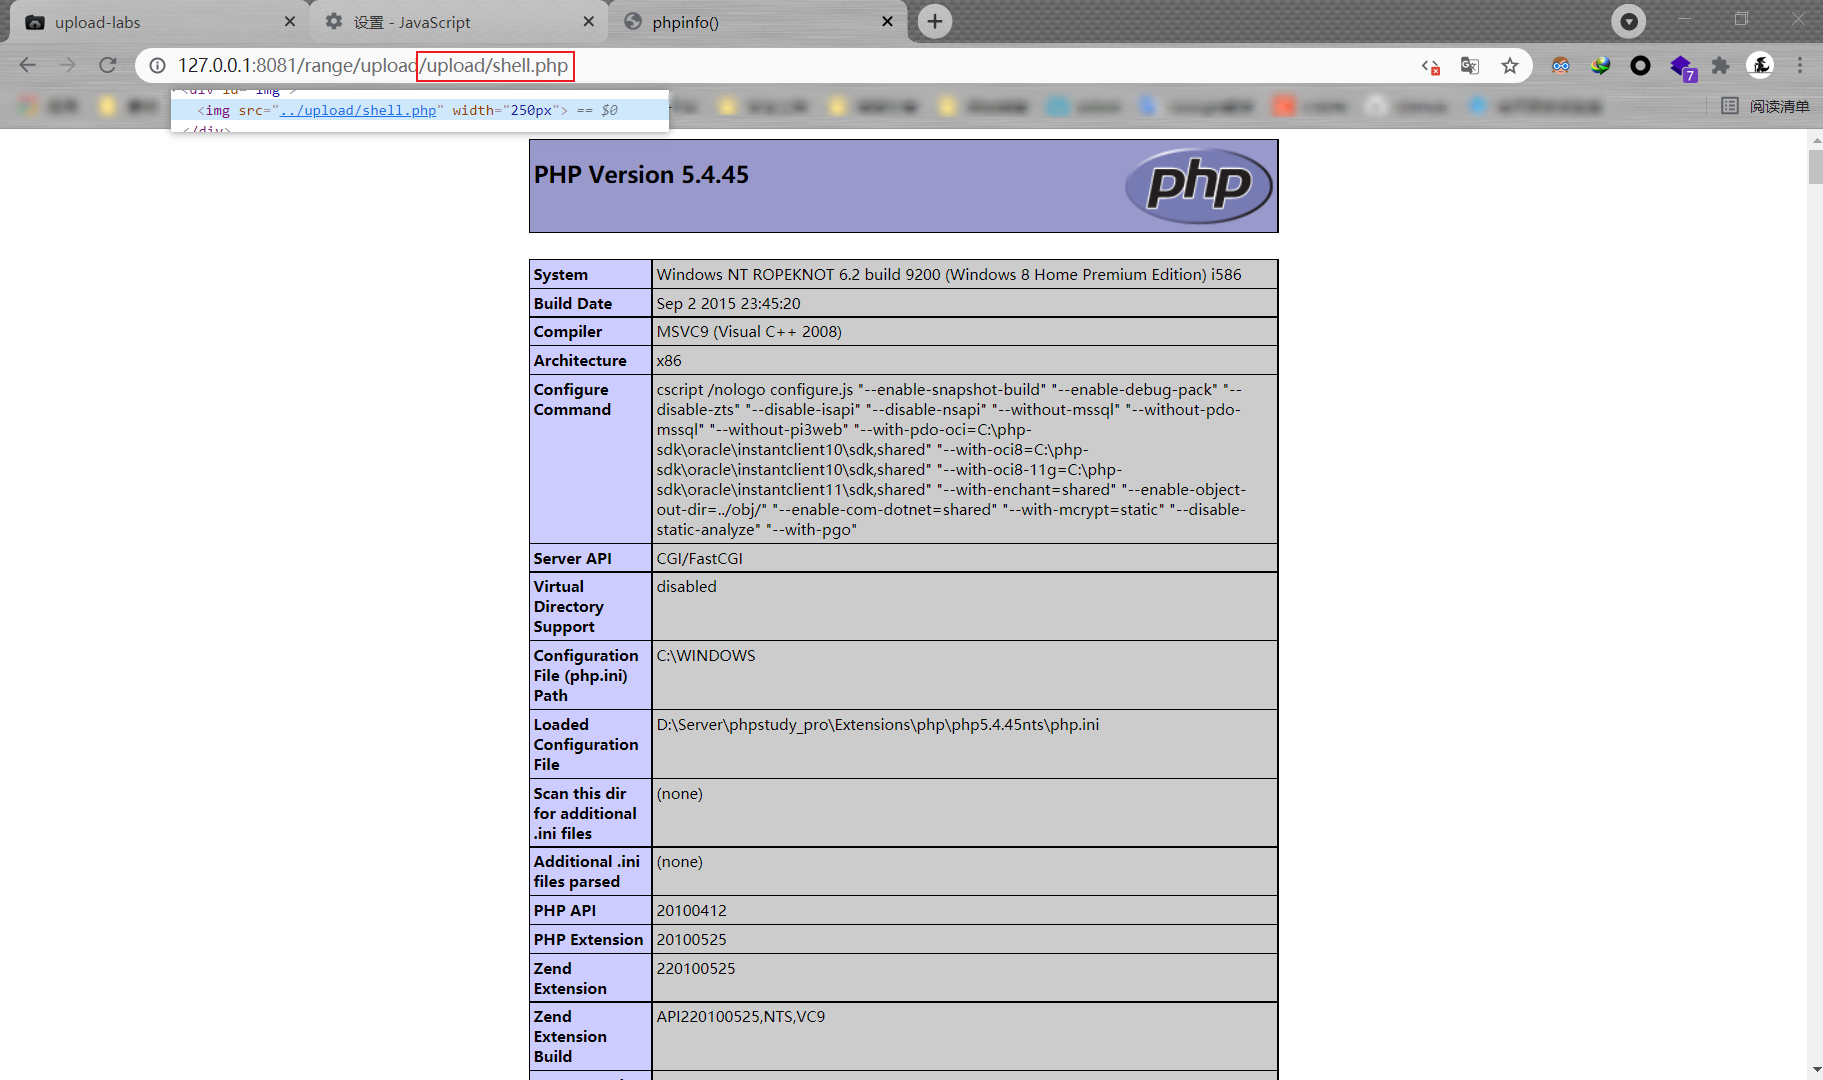Click the PHP Version 5.4.45 heading
The width and height of the screenshot is (1823, 1080).
tap(641, 175)
